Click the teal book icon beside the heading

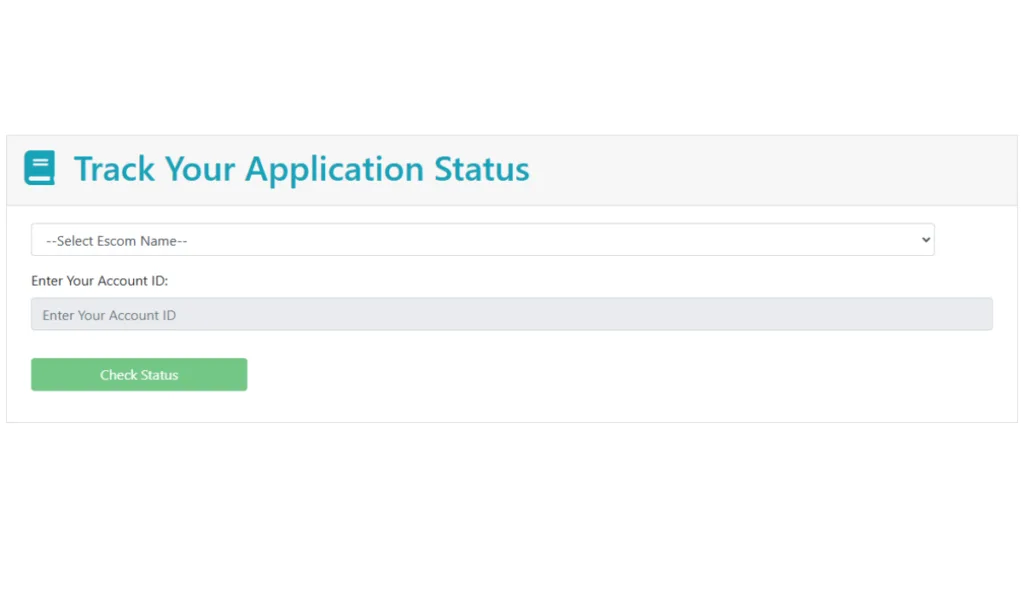(39, 168)
